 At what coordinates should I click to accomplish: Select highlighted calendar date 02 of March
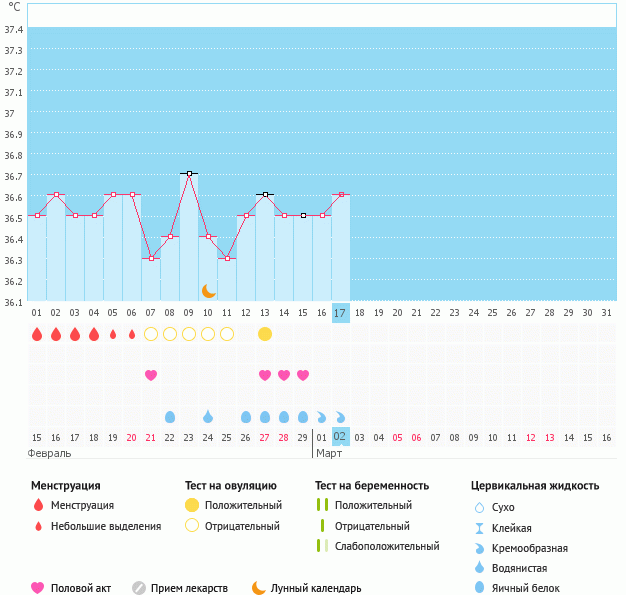tap(340, 437)
